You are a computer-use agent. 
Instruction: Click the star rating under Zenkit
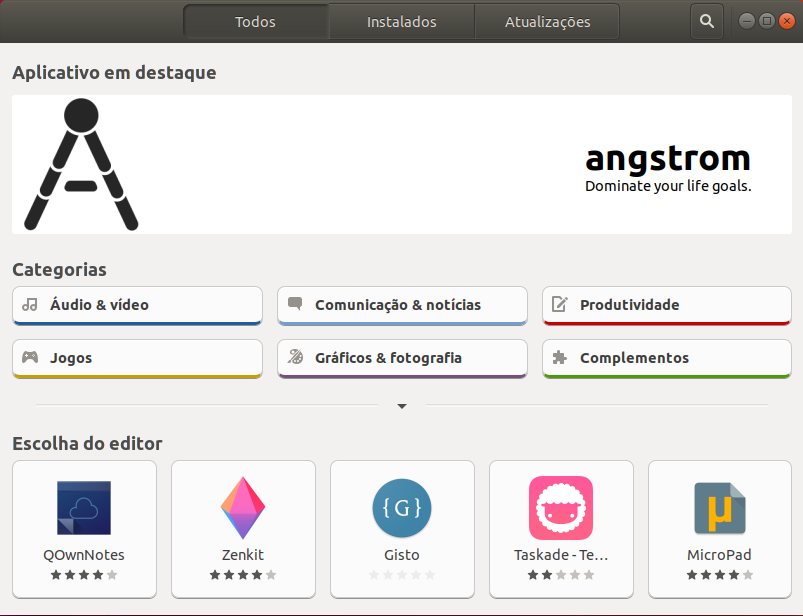243,575
